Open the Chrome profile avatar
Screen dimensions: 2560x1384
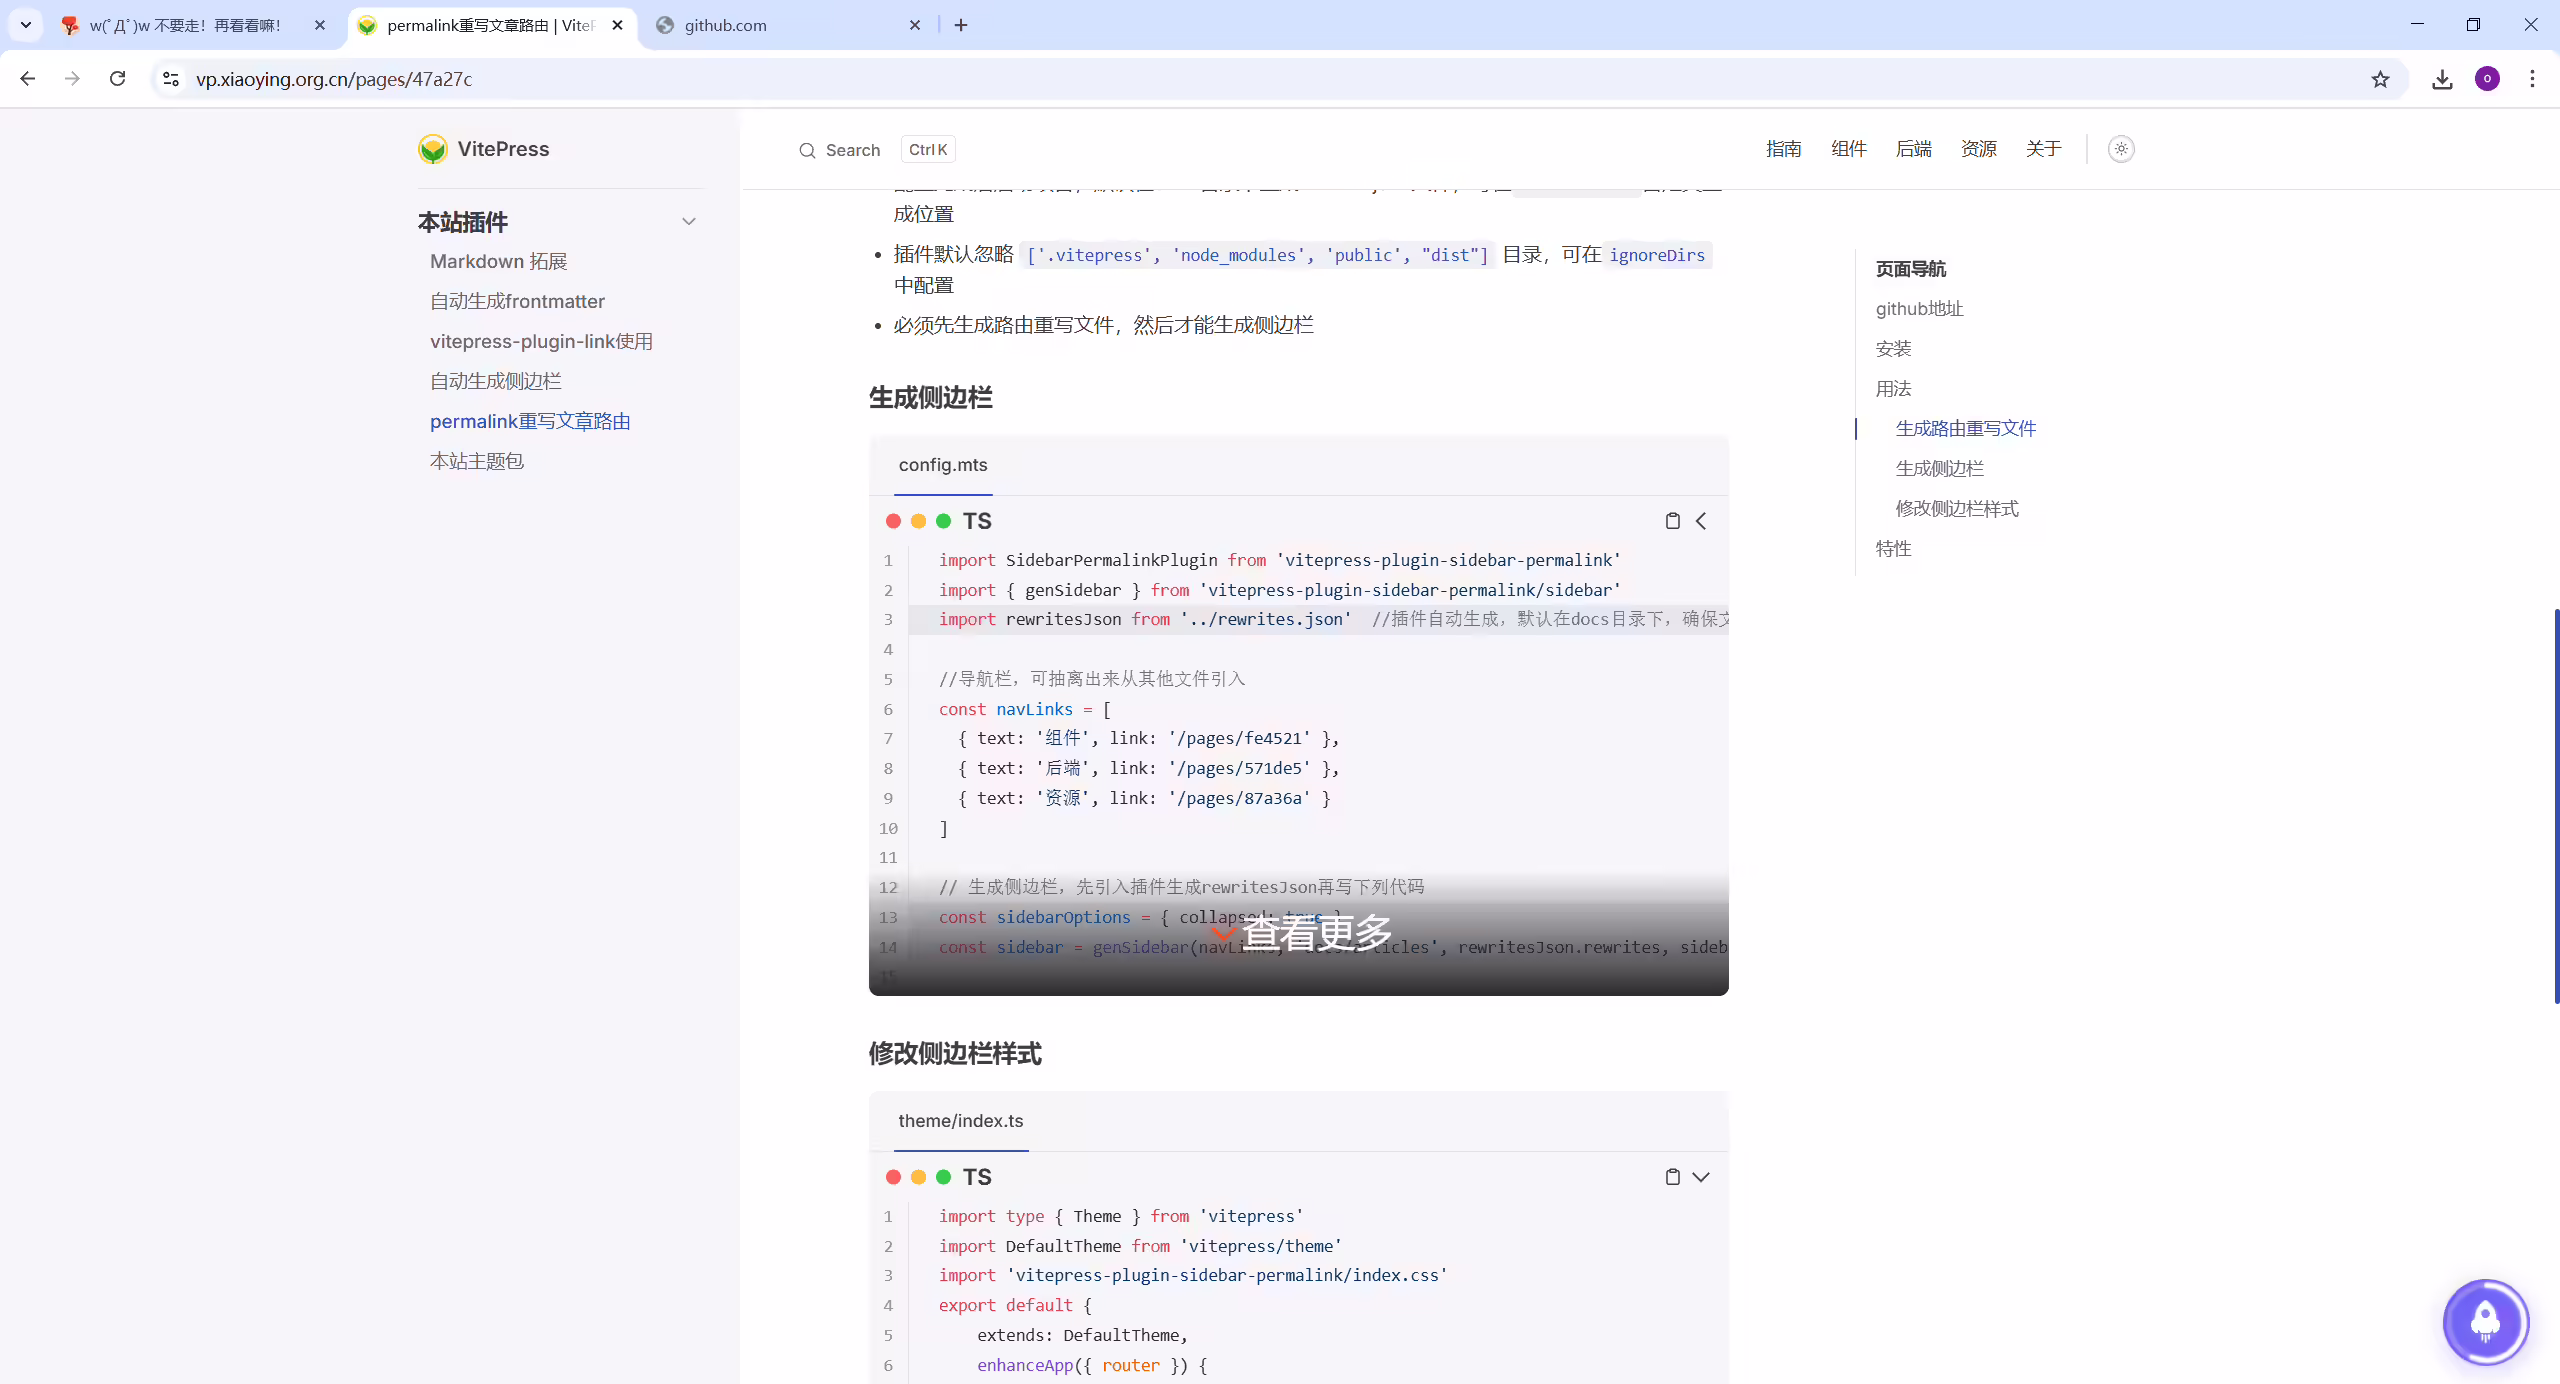[2487, 79]
